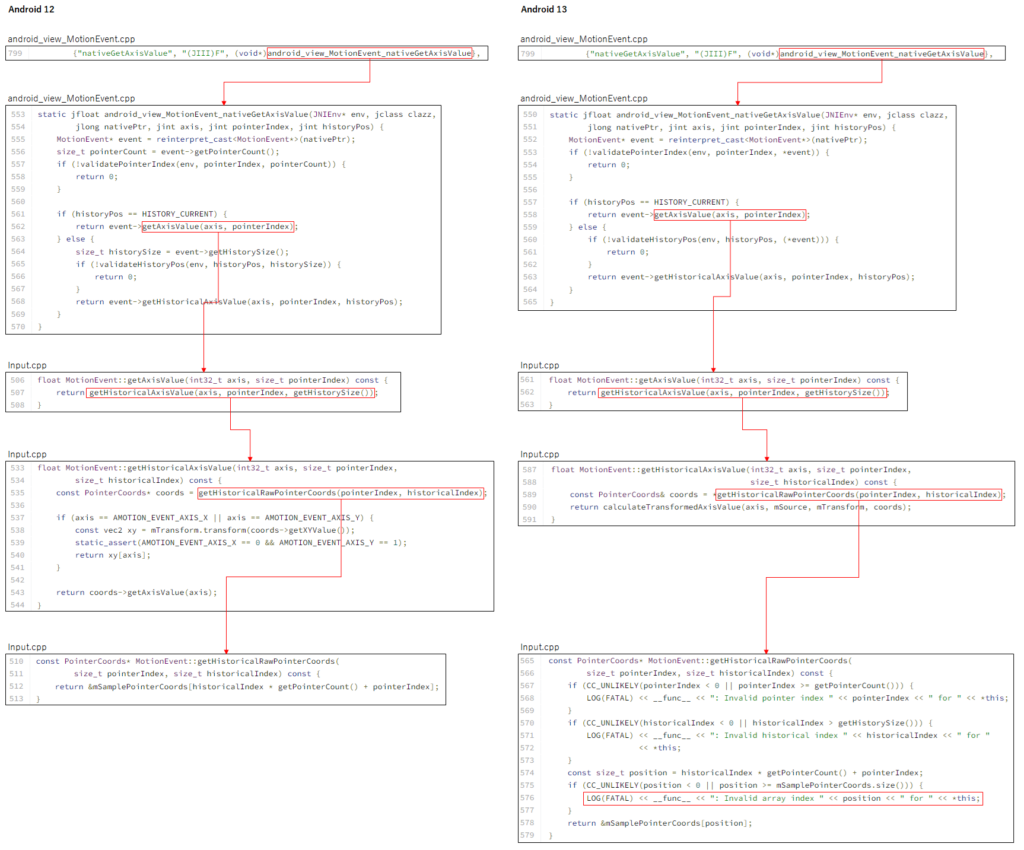Click highlighted getHistoricalAxisValue call on Android 12 line 507
This screenshot has height=850, width=1024.
[231, 392]
